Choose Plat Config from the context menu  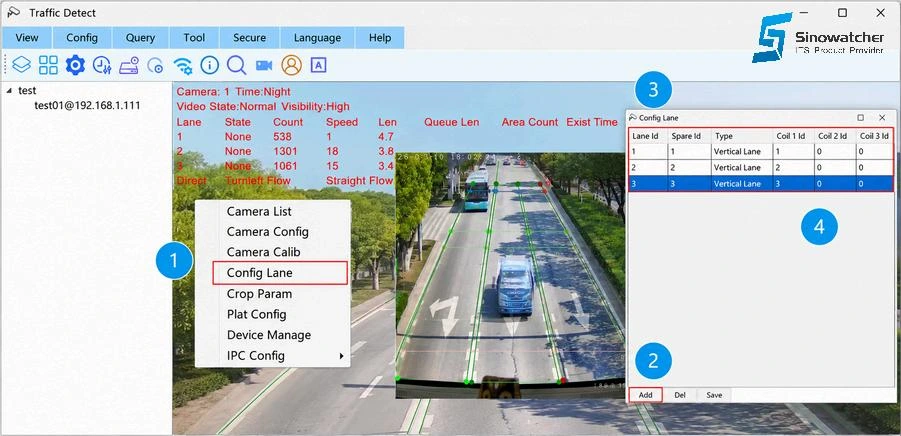pos(273,314)
